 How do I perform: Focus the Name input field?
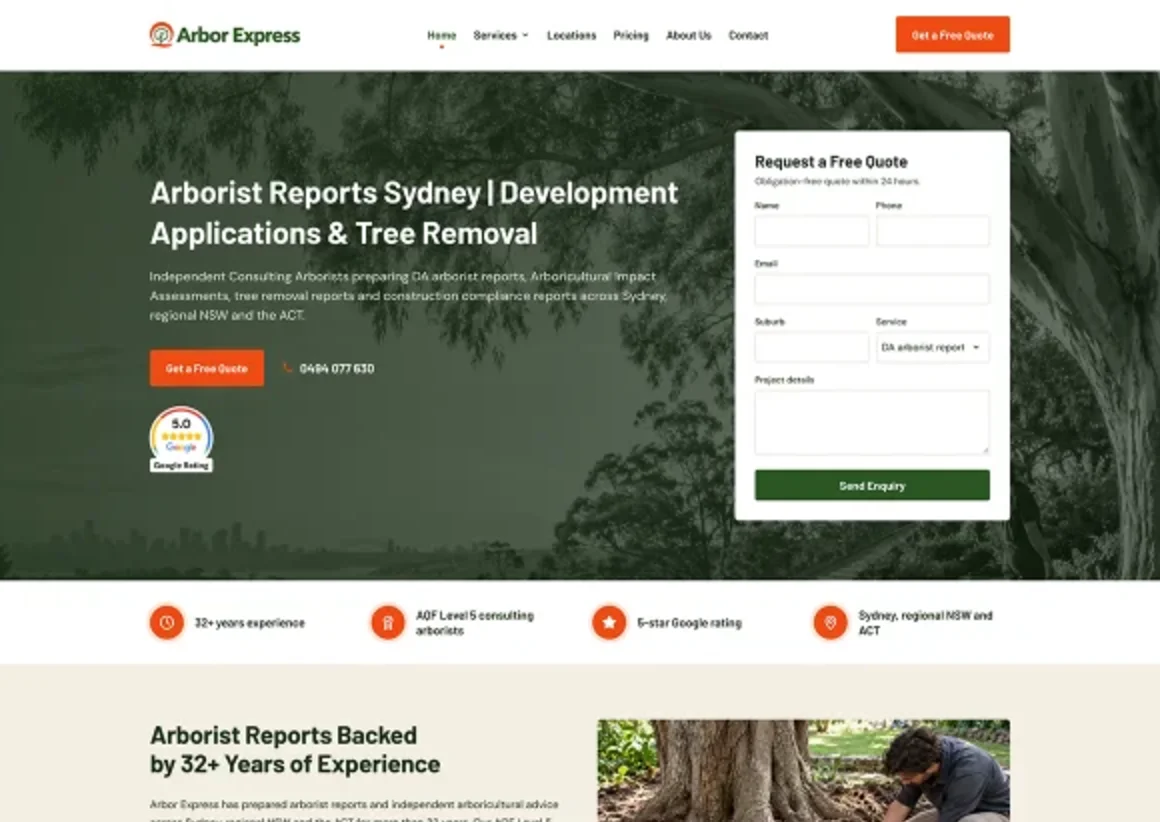pyautogui.click(x=812, y=231)
